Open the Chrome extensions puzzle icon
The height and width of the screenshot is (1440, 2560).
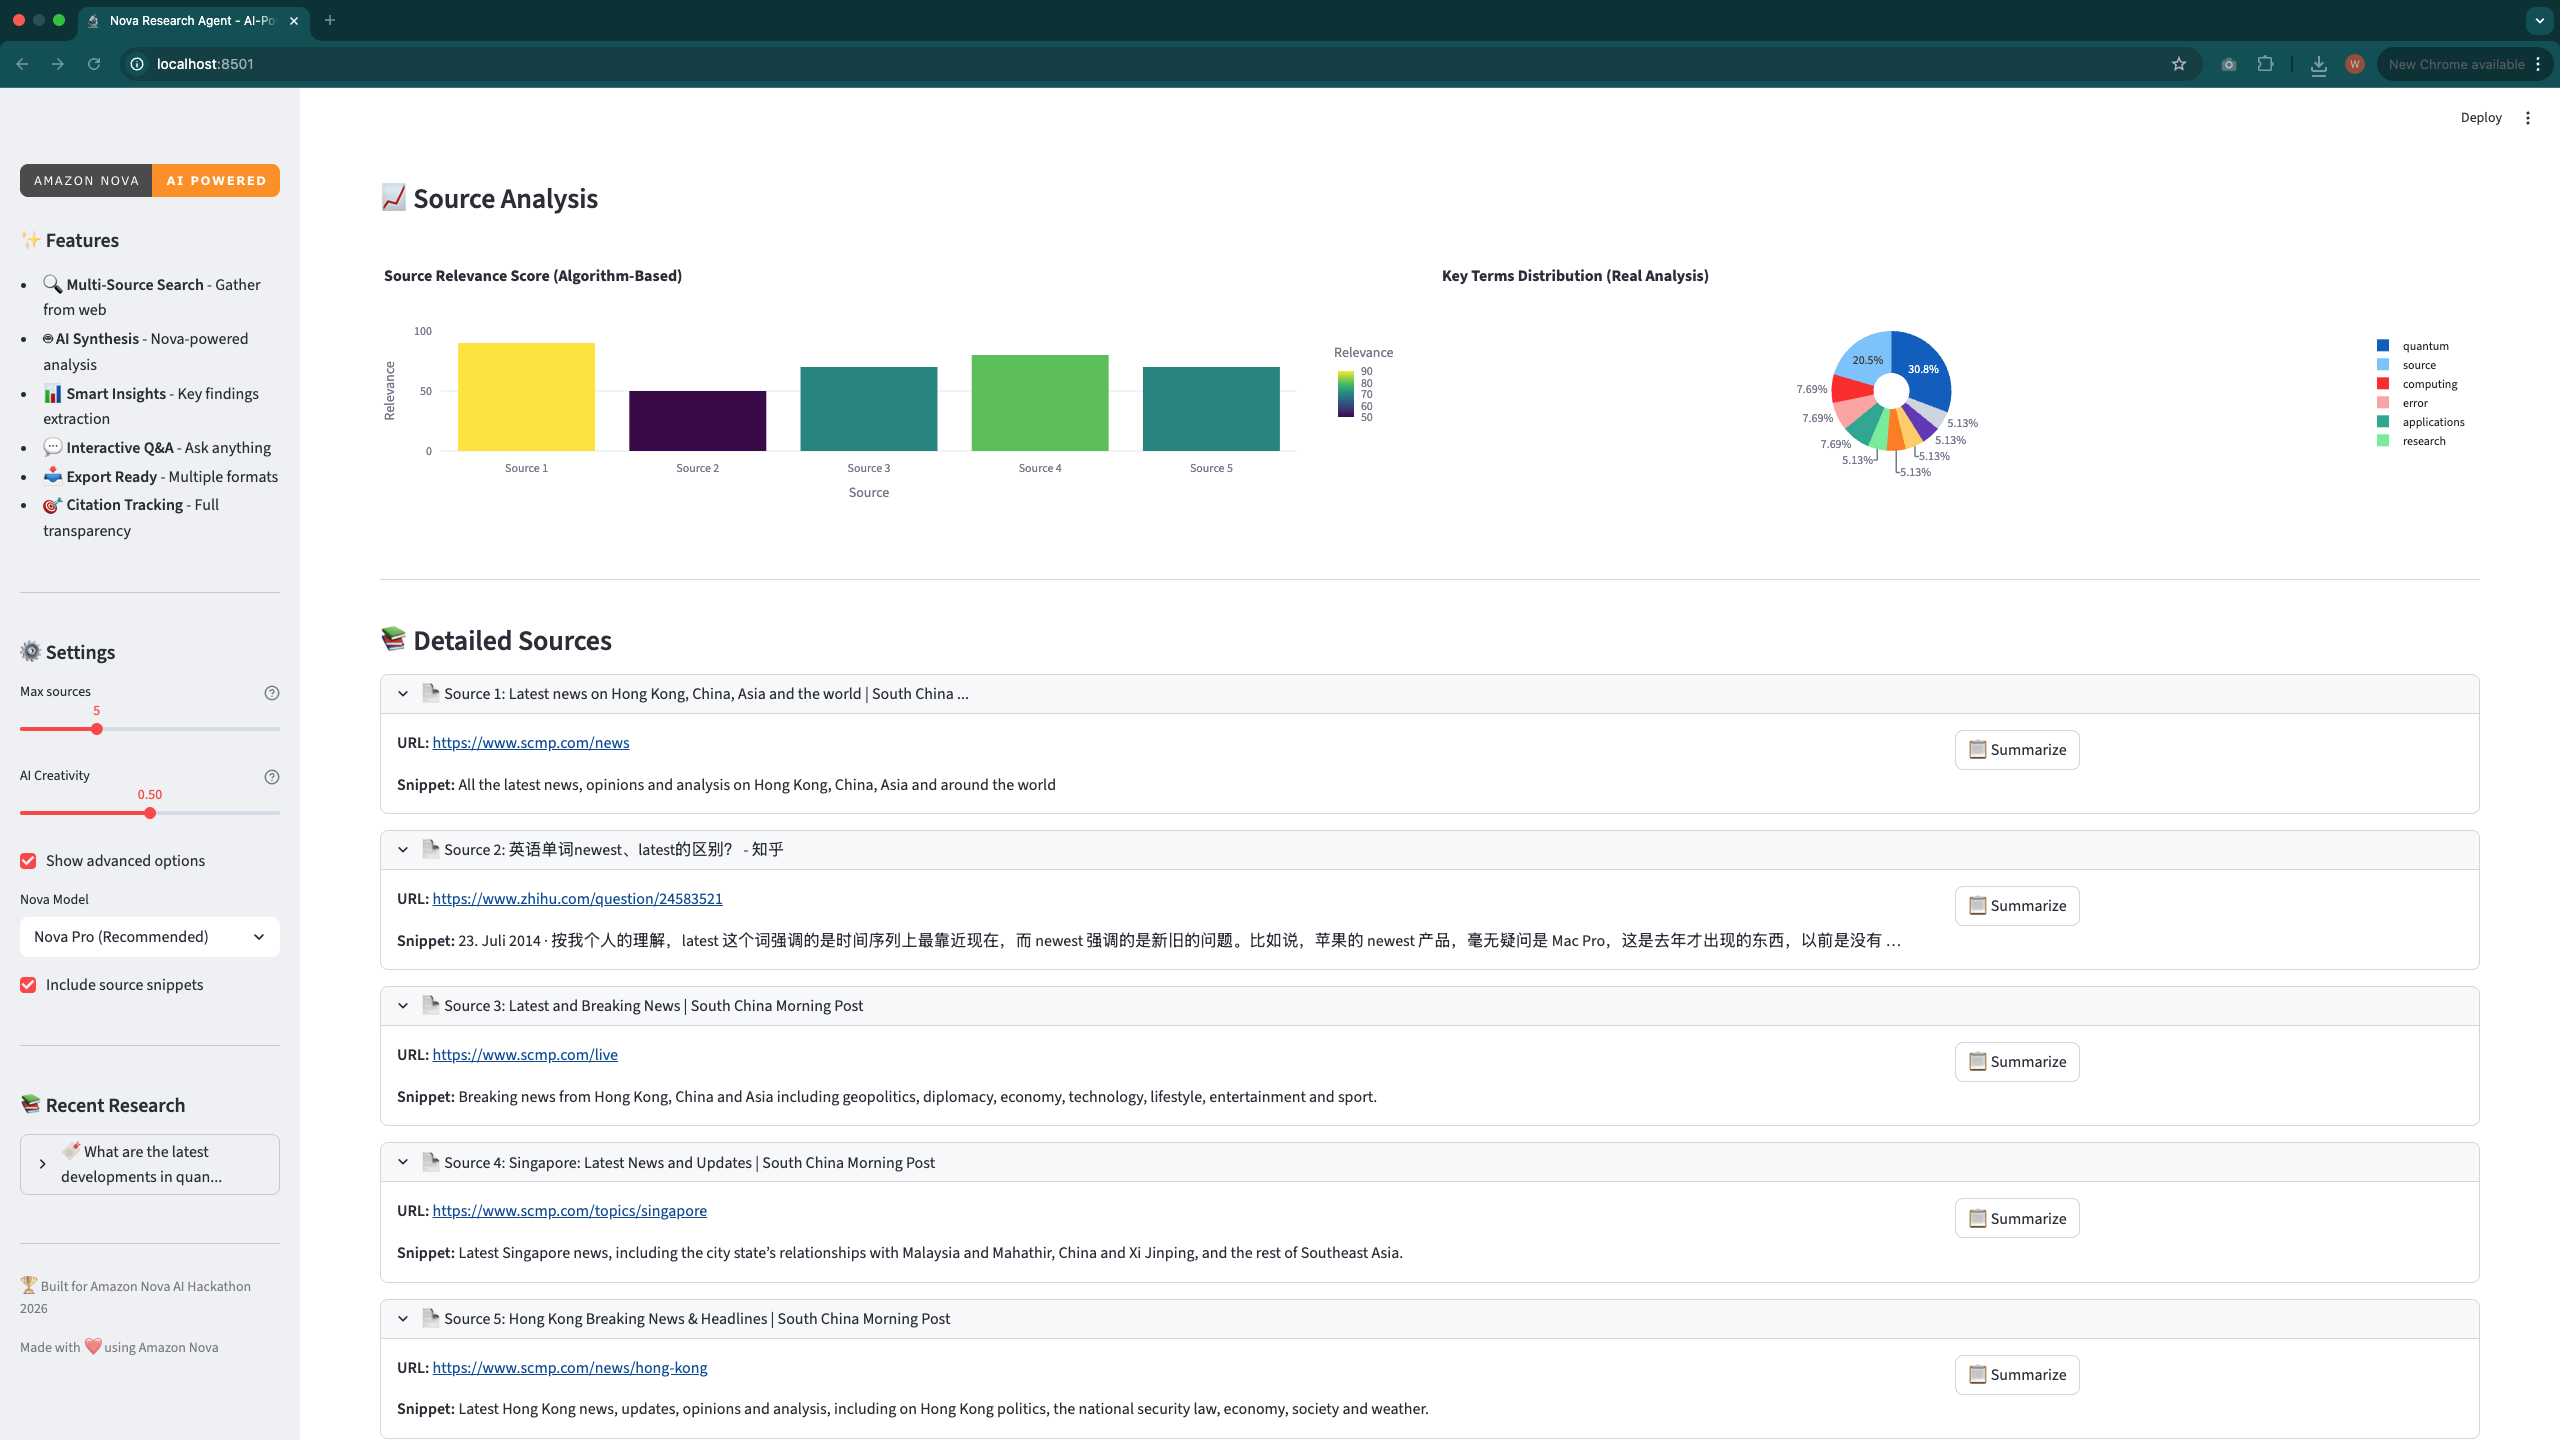[2265, 64]
